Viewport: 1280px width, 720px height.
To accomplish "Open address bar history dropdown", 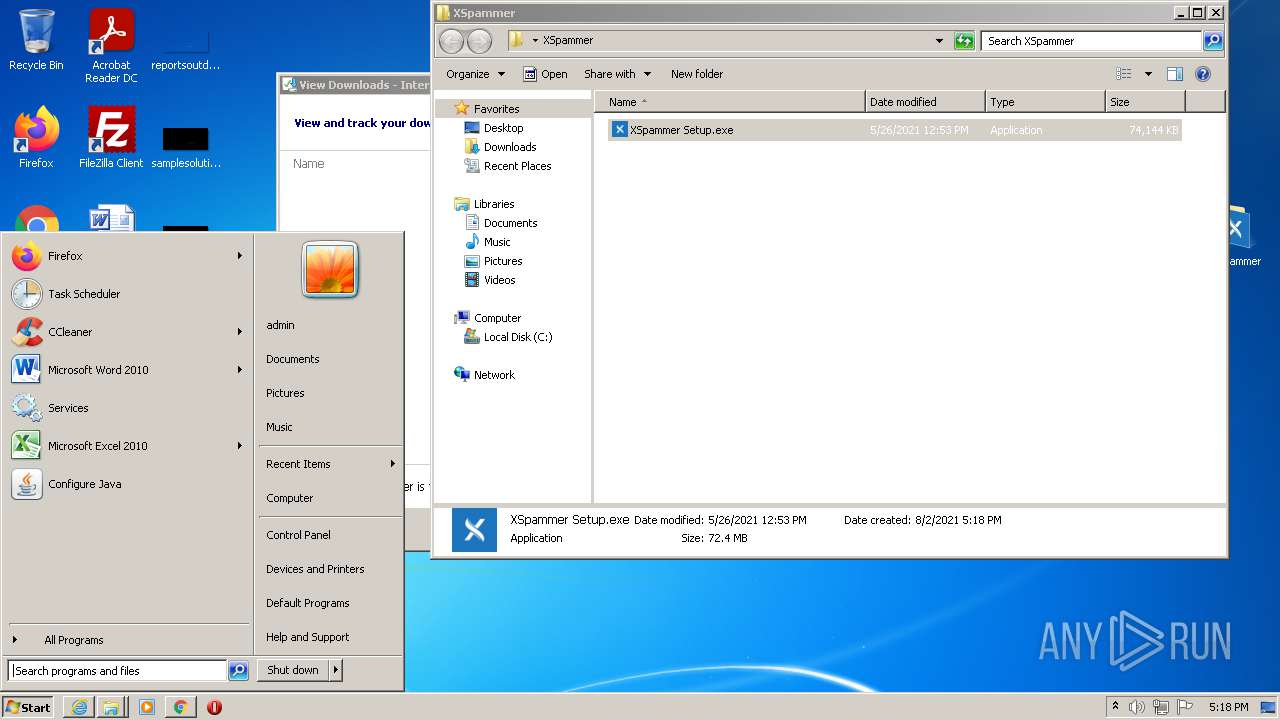I will click(939, 41).
